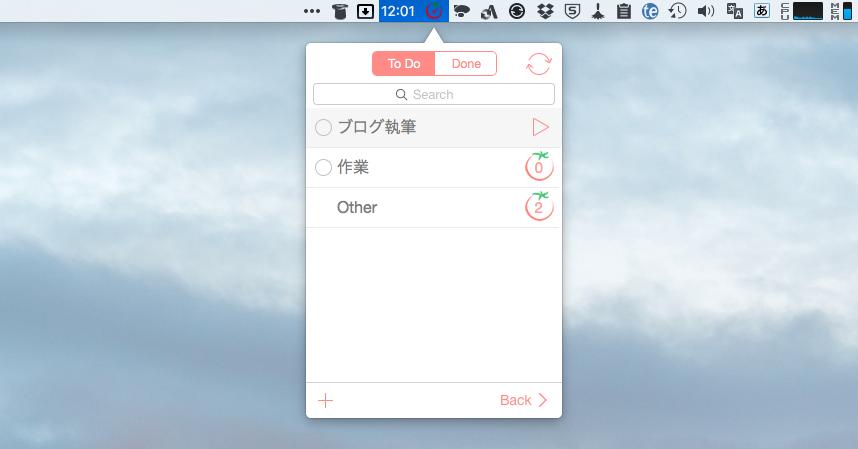Add a new task with plus icon
Viewport: 858px width, 449px height.
coord(325,400)
